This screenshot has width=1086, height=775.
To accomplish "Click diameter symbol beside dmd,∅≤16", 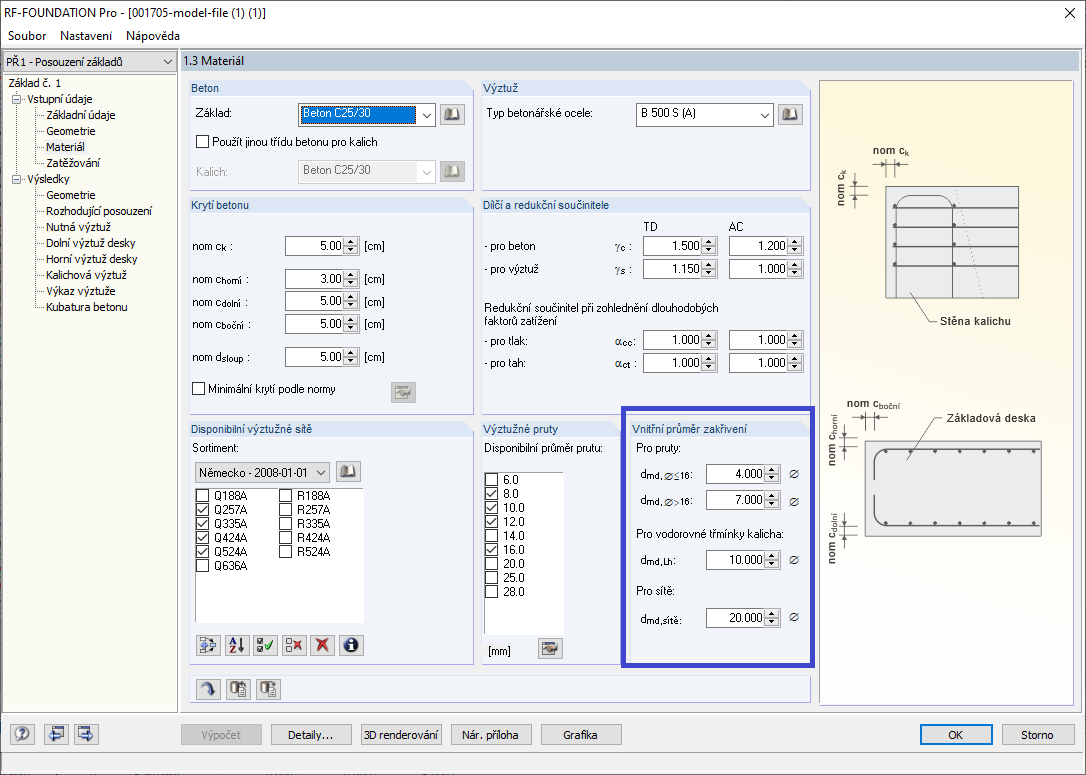I will click(x=794, y=474).
